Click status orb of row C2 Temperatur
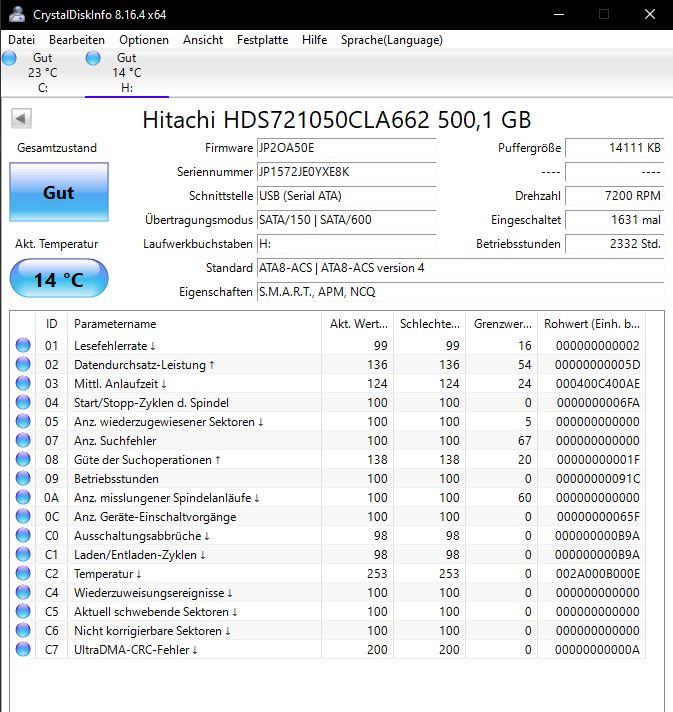Image resolution: width=673 pixels, height=712 pixels. pos(23,574)
